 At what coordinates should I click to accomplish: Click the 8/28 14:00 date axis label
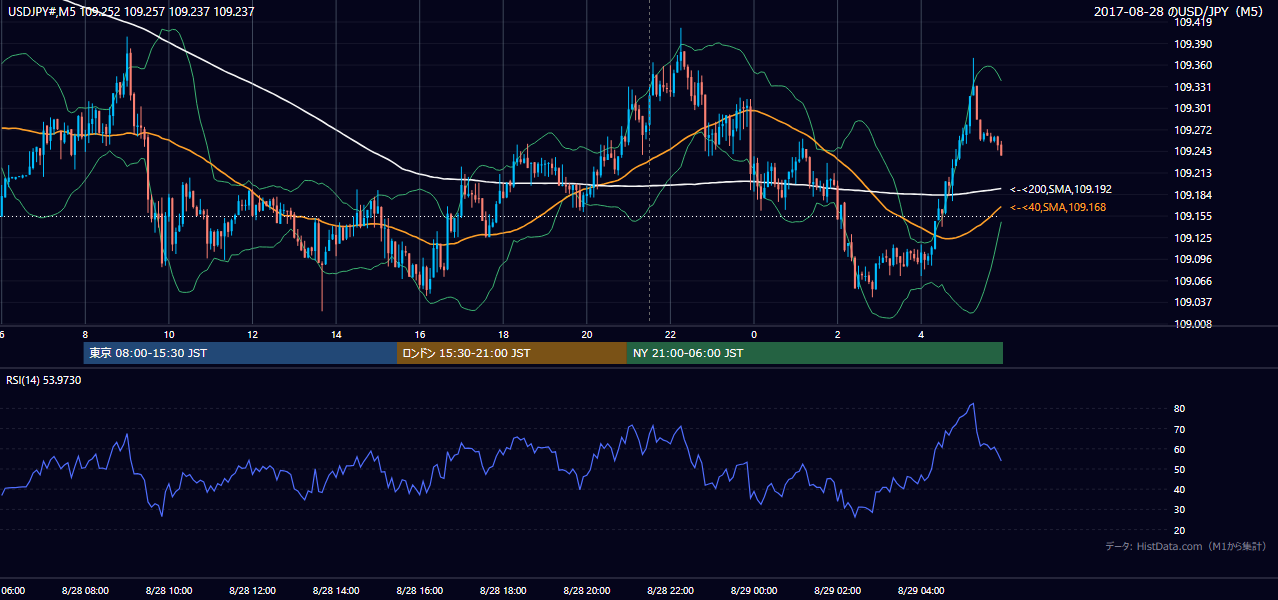pos(335,591)
